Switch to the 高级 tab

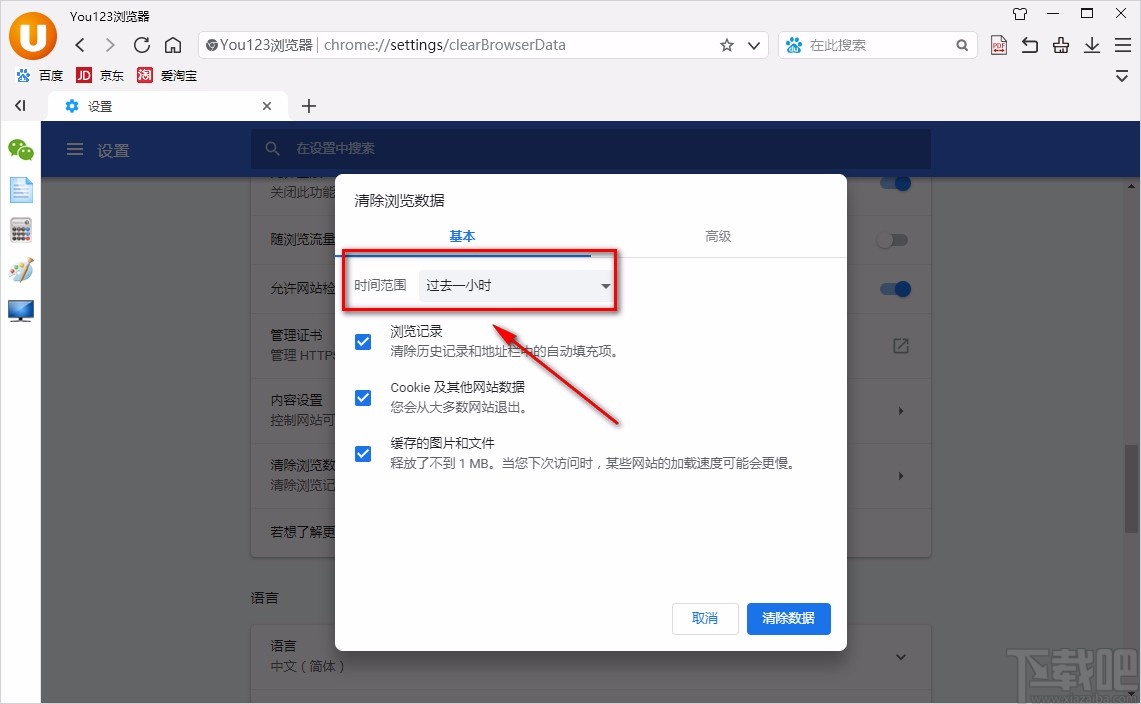click(718, 236)
